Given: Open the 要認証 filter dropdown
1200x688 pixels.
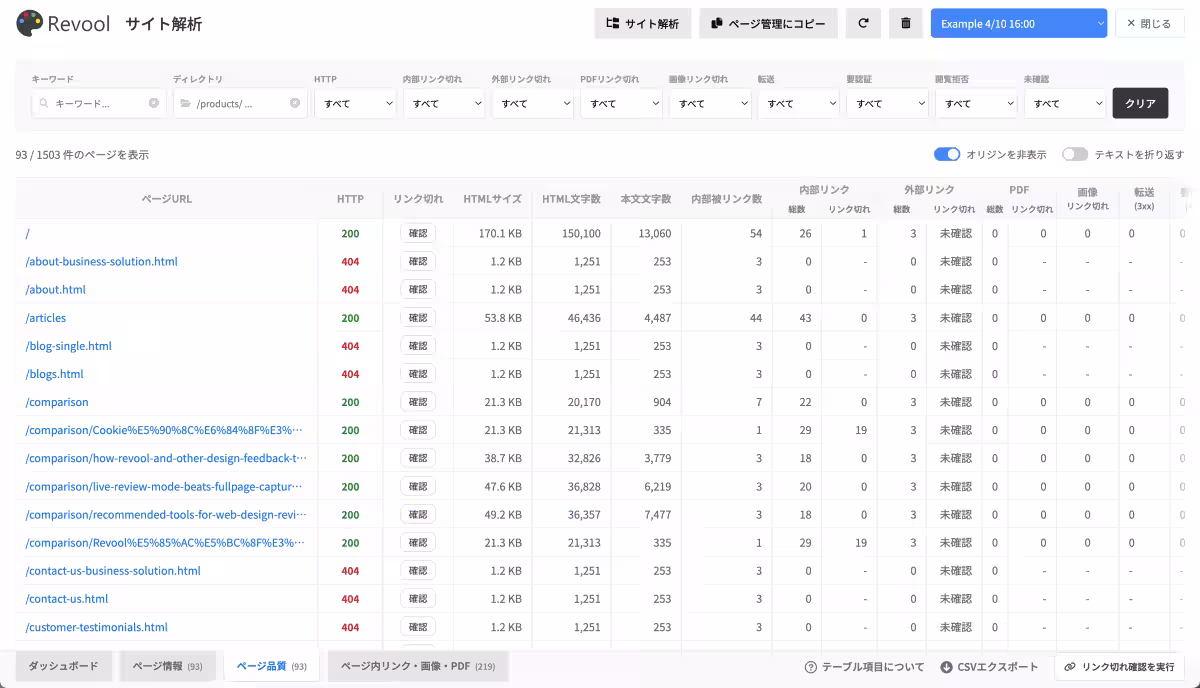Looking at the screenshot, I should click(x=887, y=103).
